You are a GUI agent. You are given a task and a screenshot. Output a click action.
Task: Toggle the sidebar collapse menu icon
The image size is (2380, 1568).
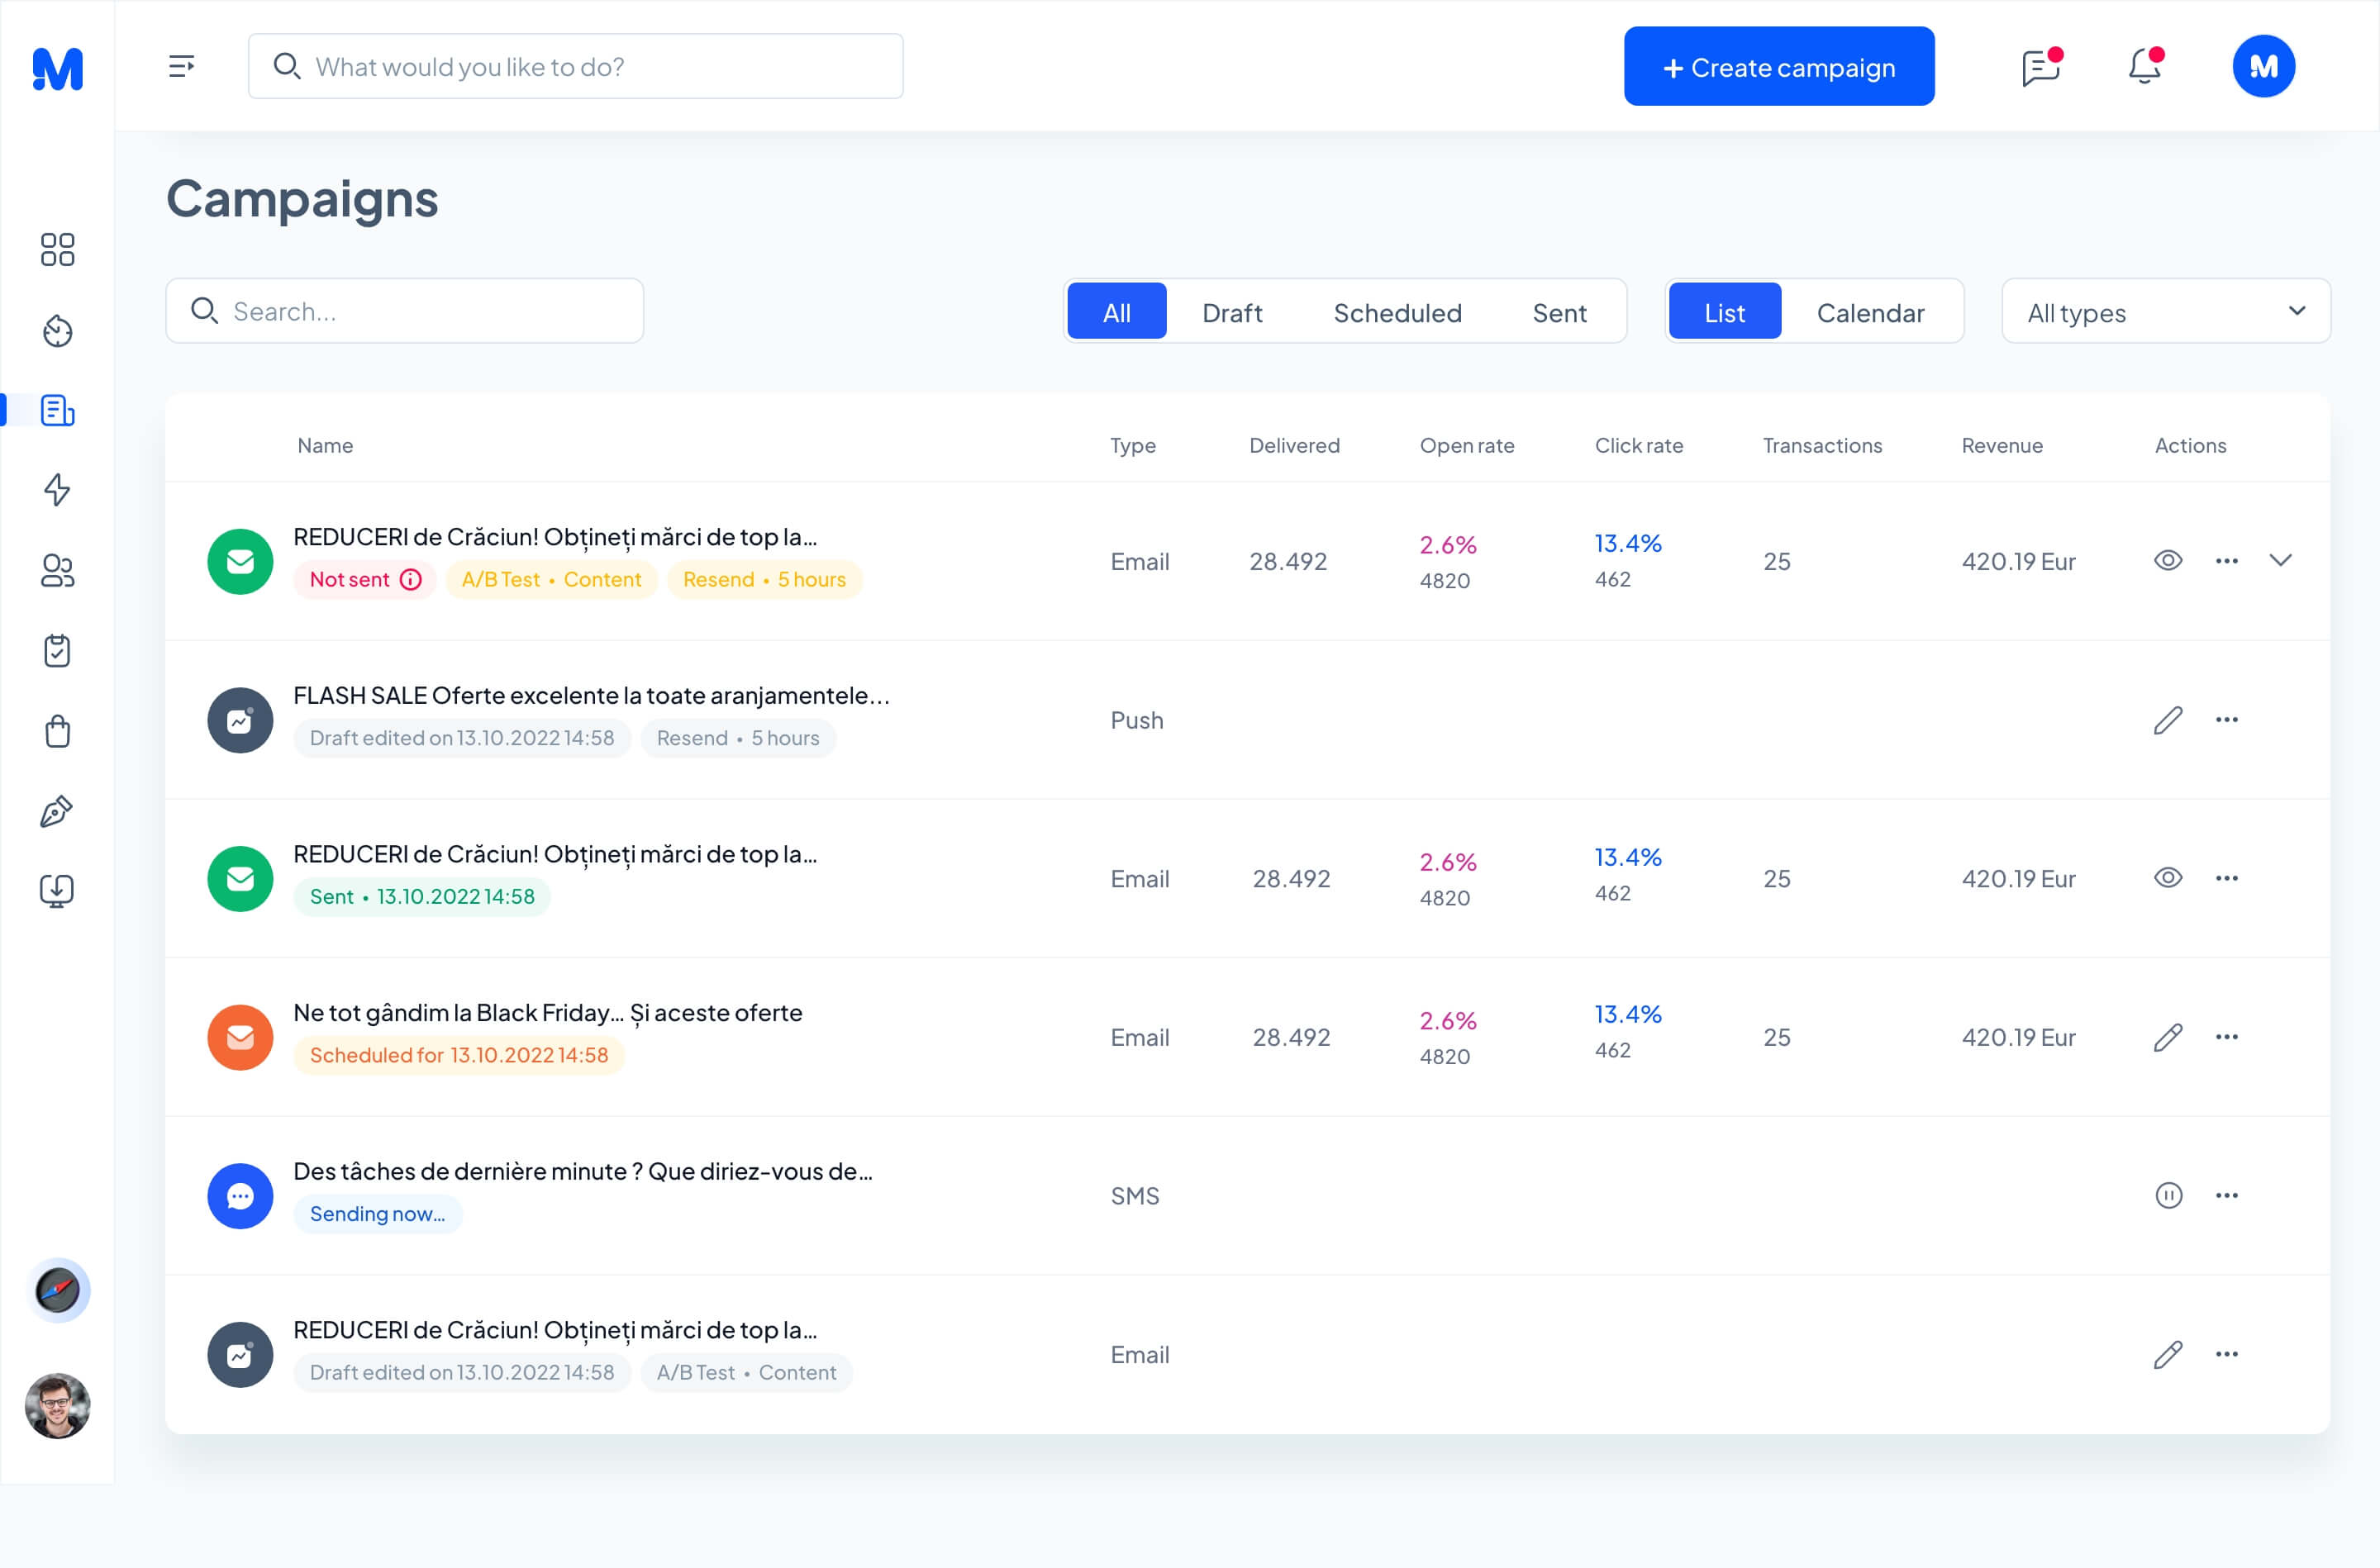181,66
